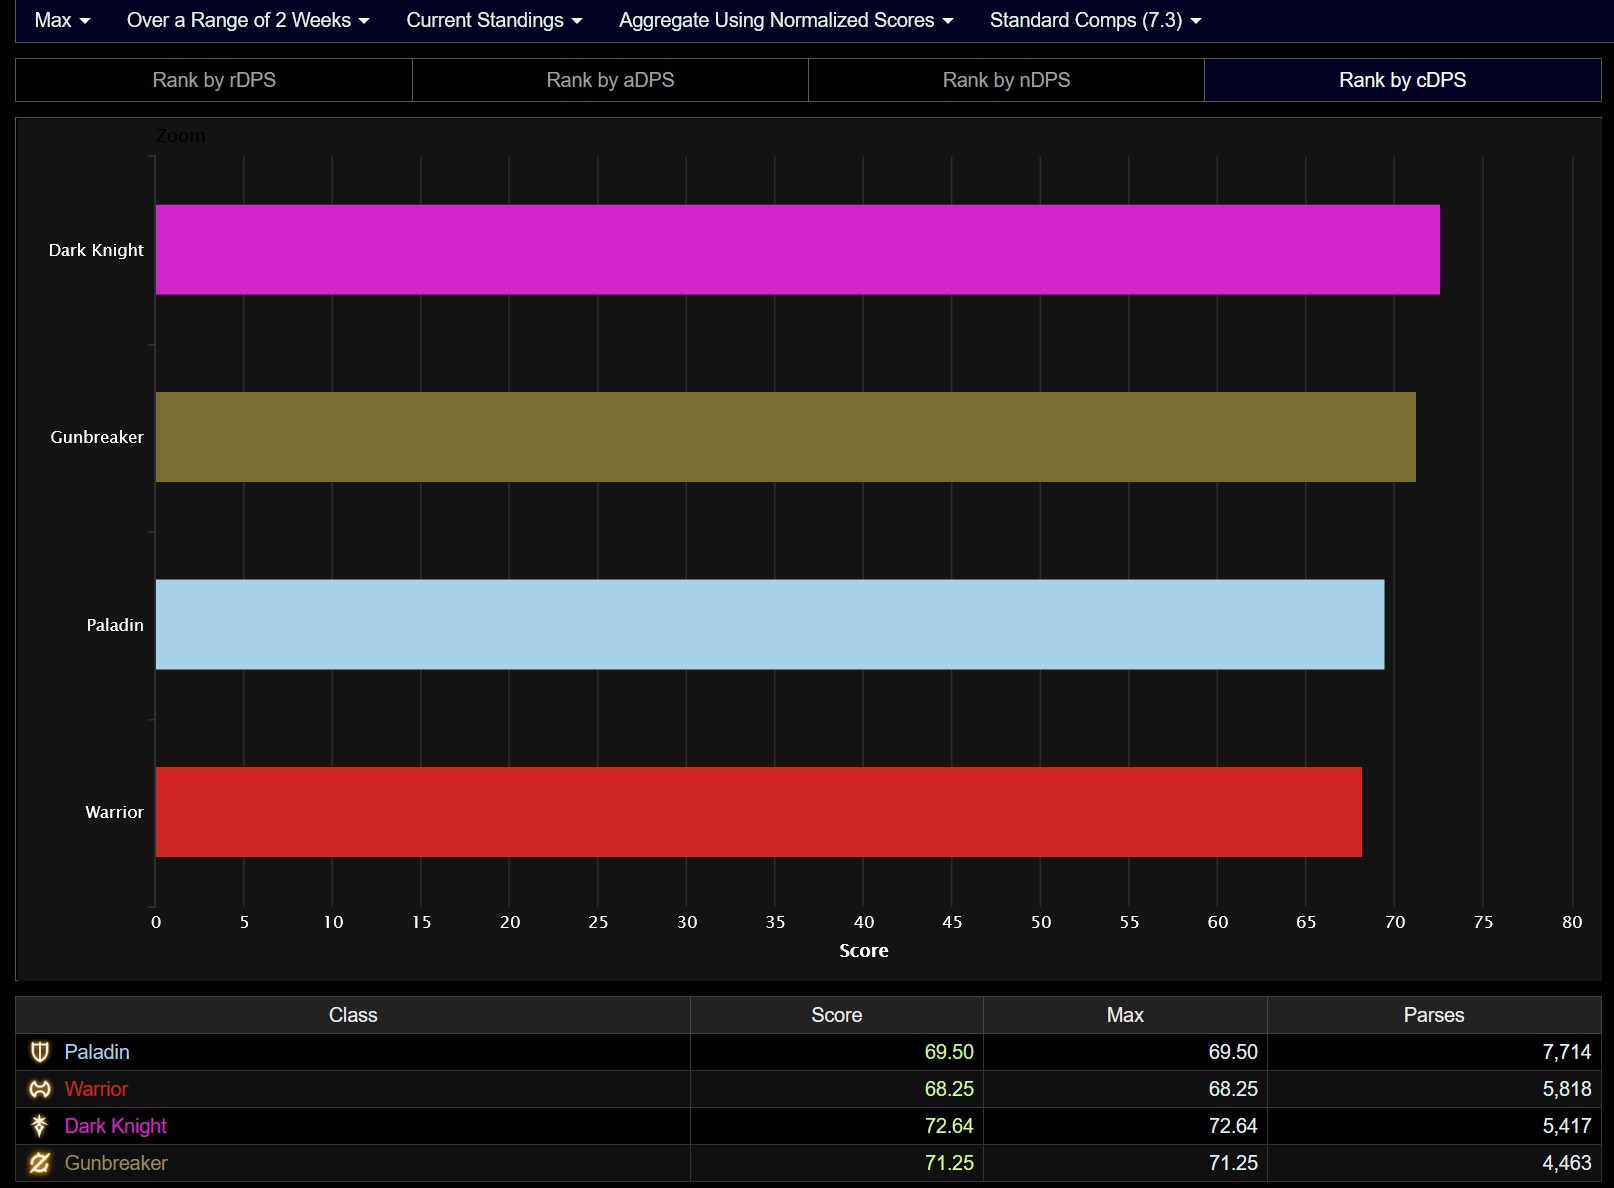Image resolution: width=1614 pixels, height=1188 pixels.
Task: Click the Paladin score 69.50 cell
Action: 837,1052
